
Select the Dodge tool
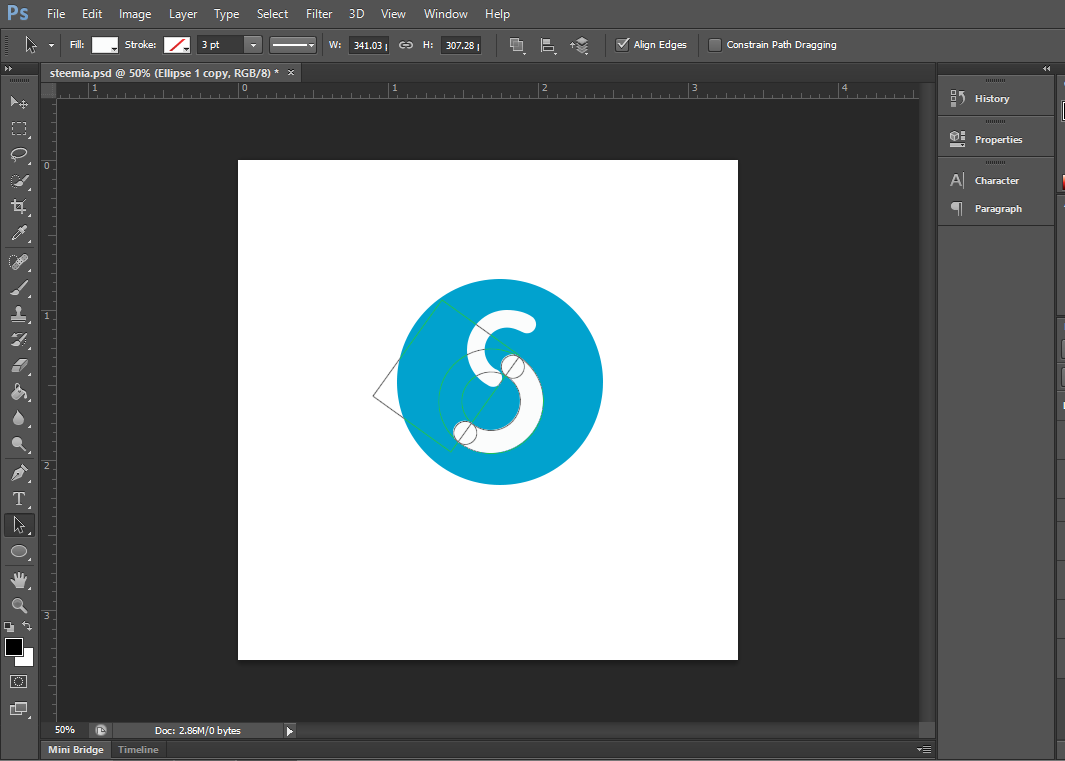click(19, 444)
